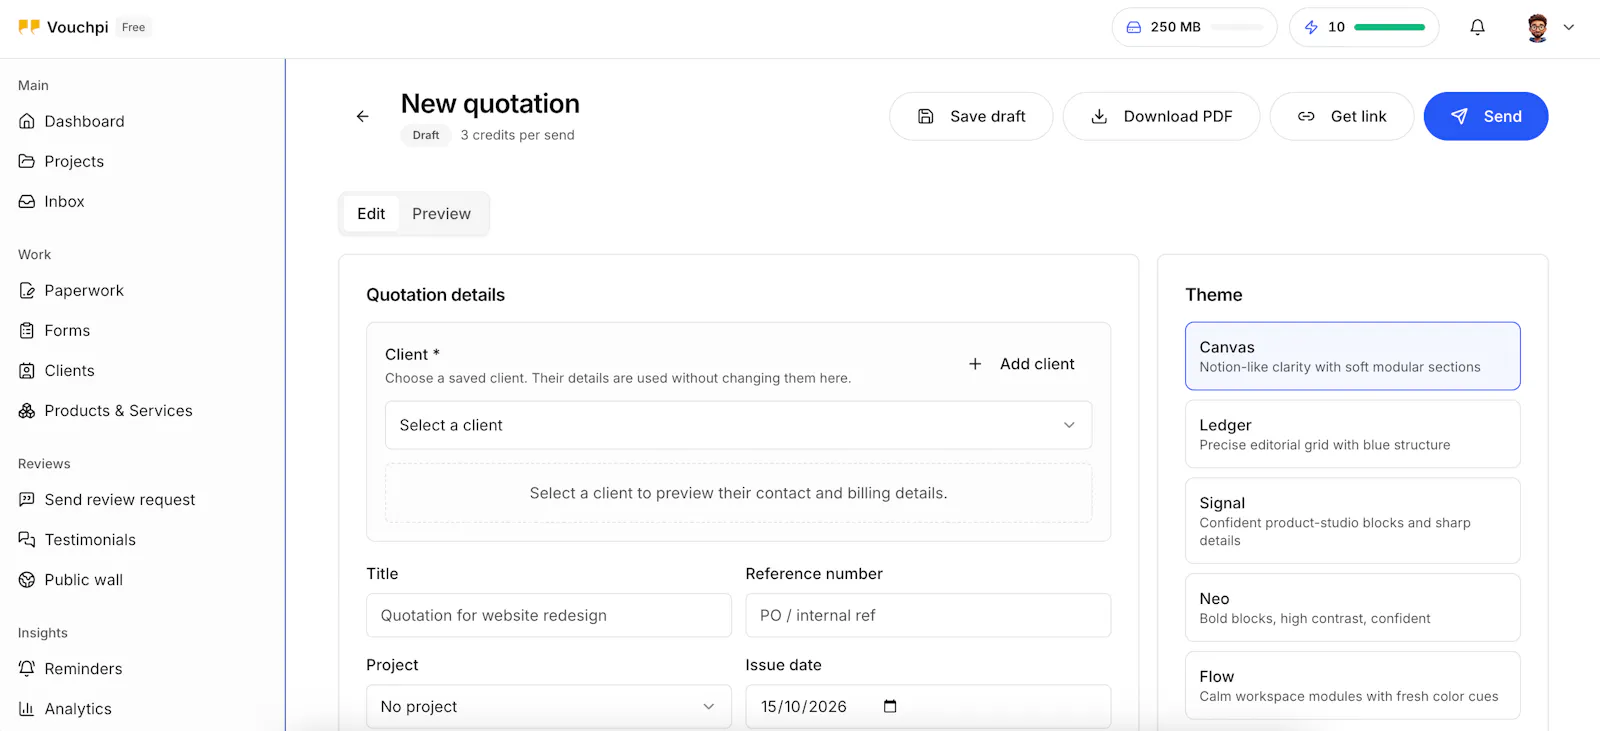Select the Edit tab
The width and height of the screenshot is (1600, 731).
click(371, 214)
